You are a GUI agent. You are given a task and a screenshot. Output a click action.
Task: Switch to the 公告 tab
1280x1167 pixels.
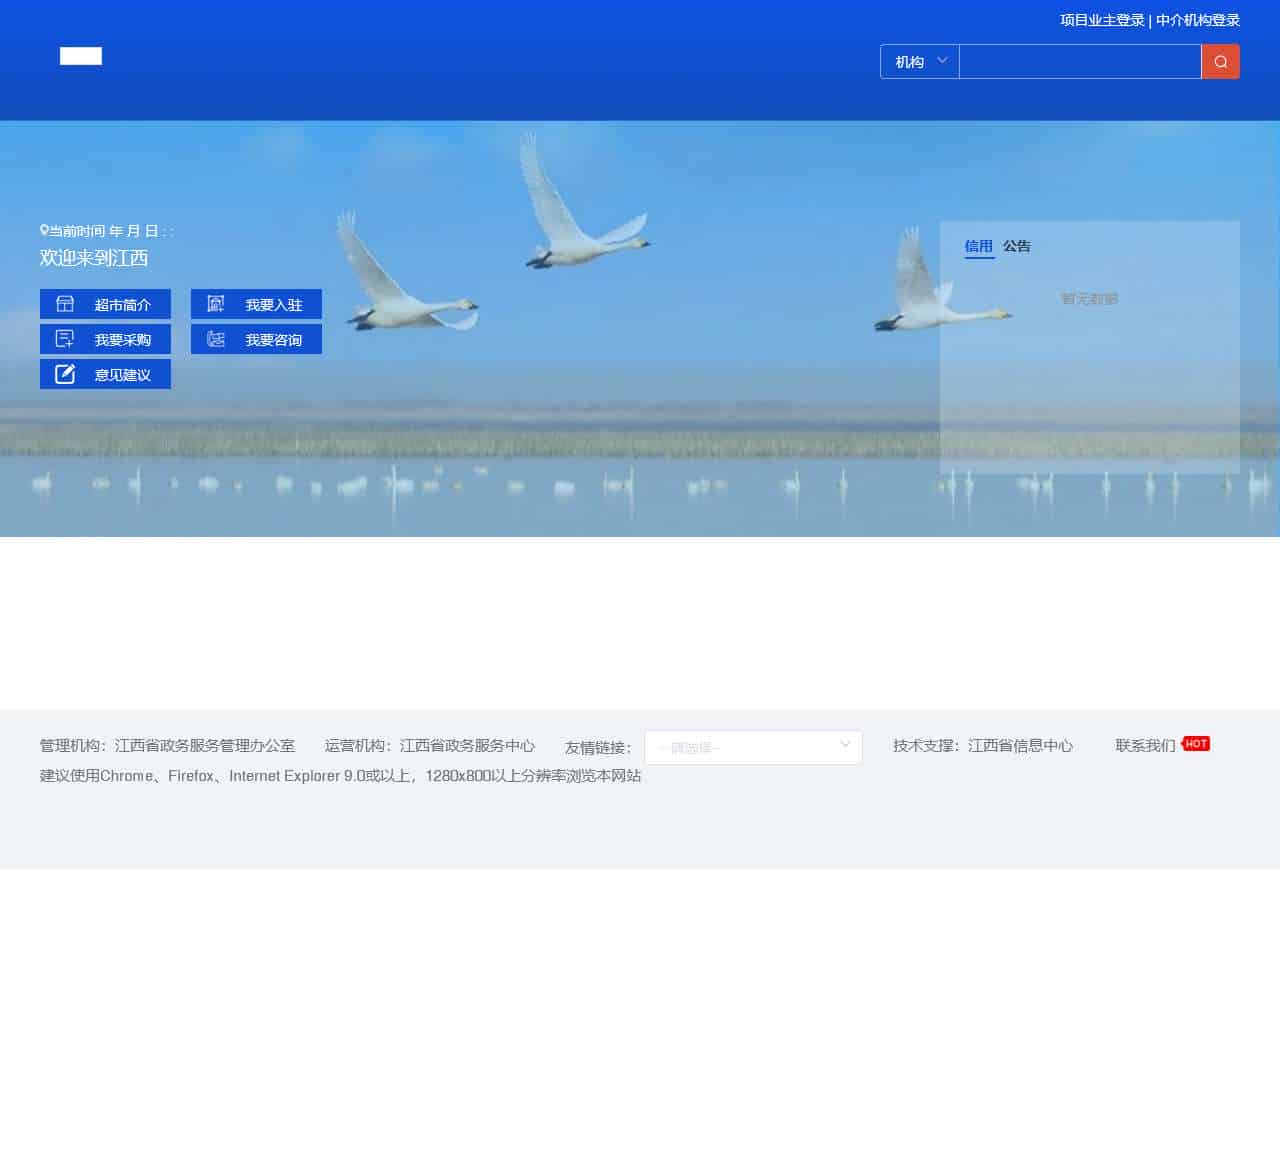pos(1017,246)
